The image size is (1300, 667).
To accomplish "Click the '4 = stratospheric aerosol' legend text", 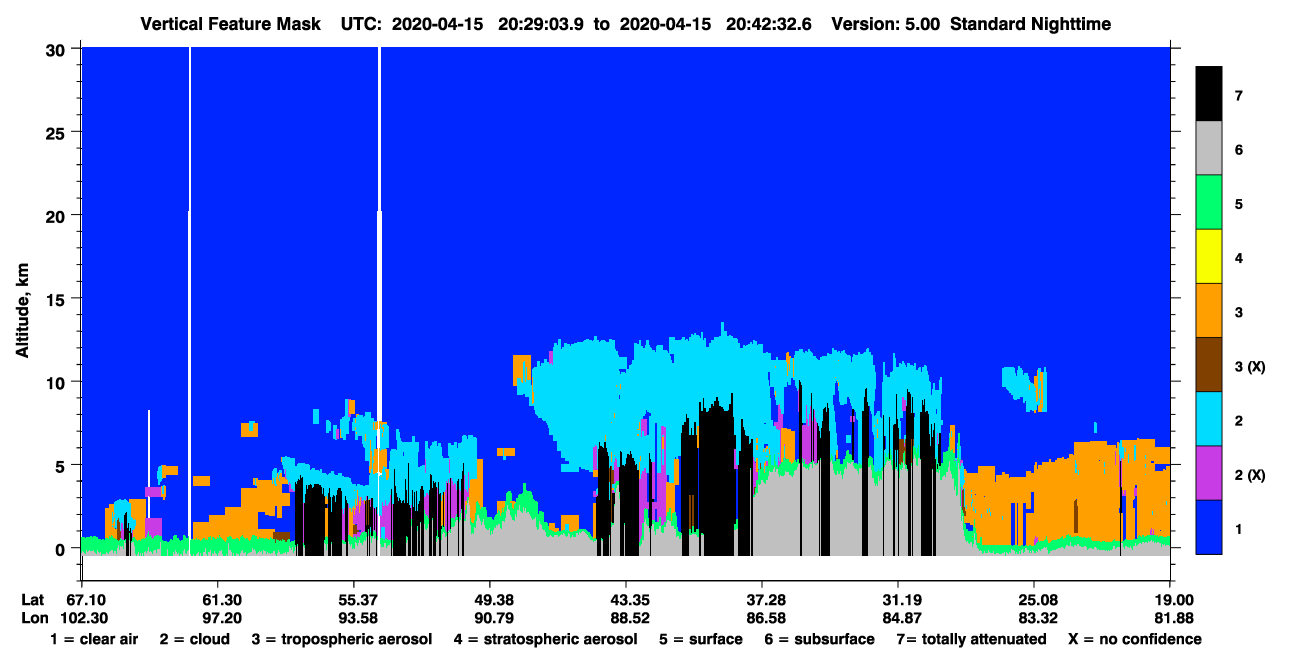I will coord(545,639).
